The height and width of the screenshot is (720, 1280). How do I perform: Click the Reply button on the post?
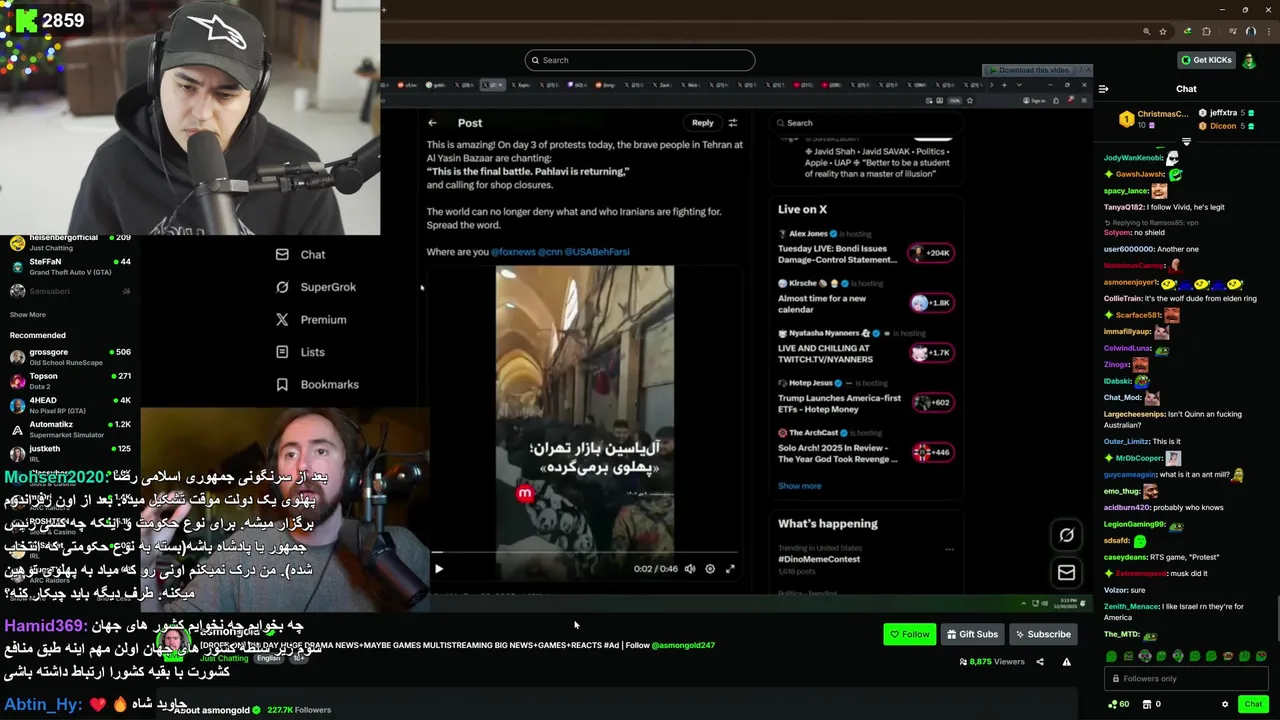pos(703,123)
